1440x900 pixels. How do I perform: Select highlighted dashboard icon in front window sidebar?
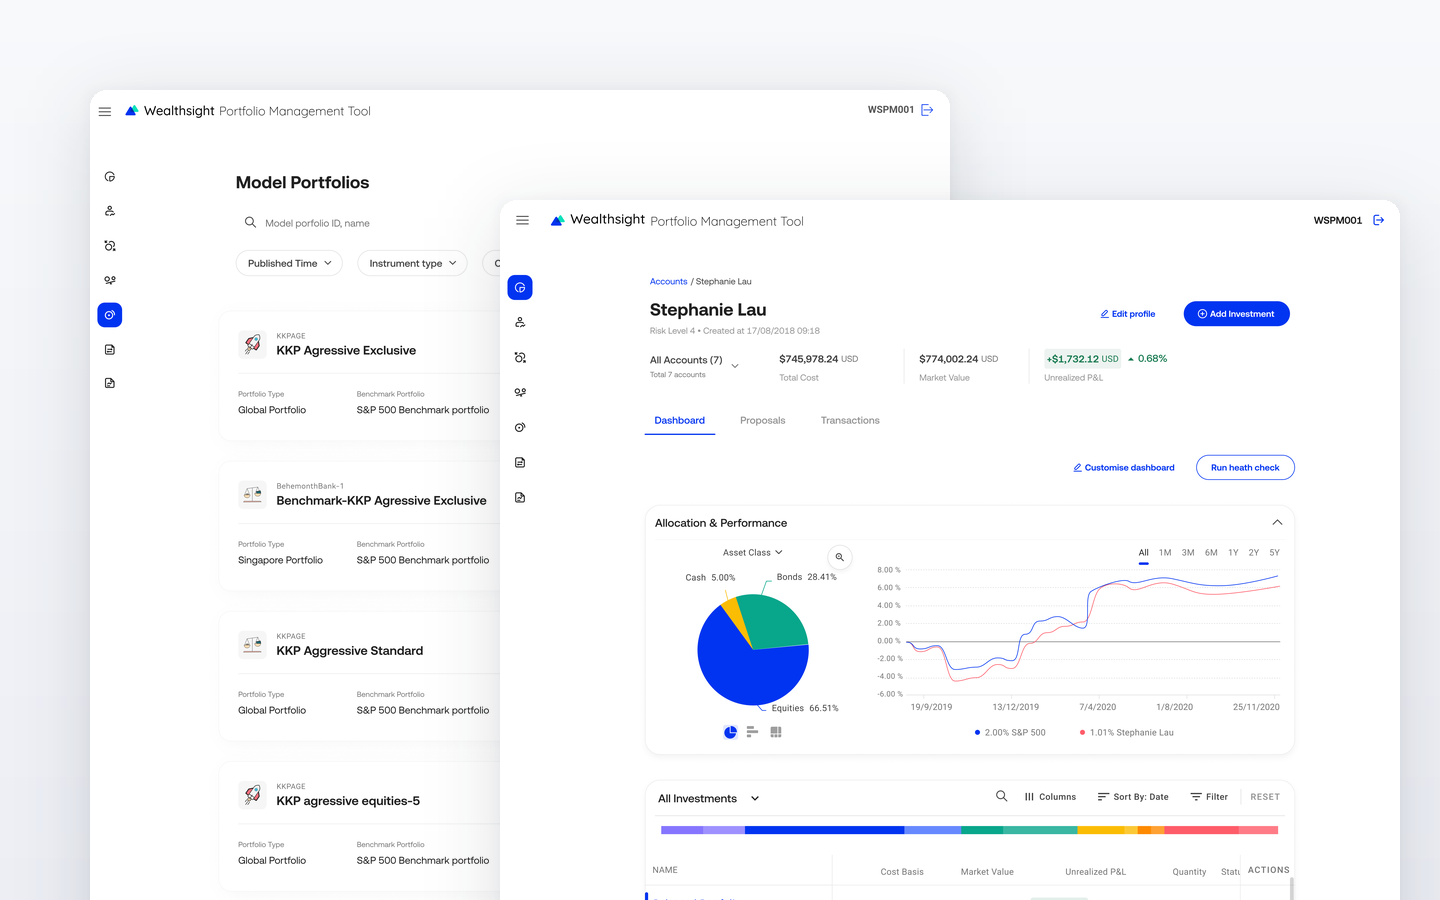coord(520,288)
